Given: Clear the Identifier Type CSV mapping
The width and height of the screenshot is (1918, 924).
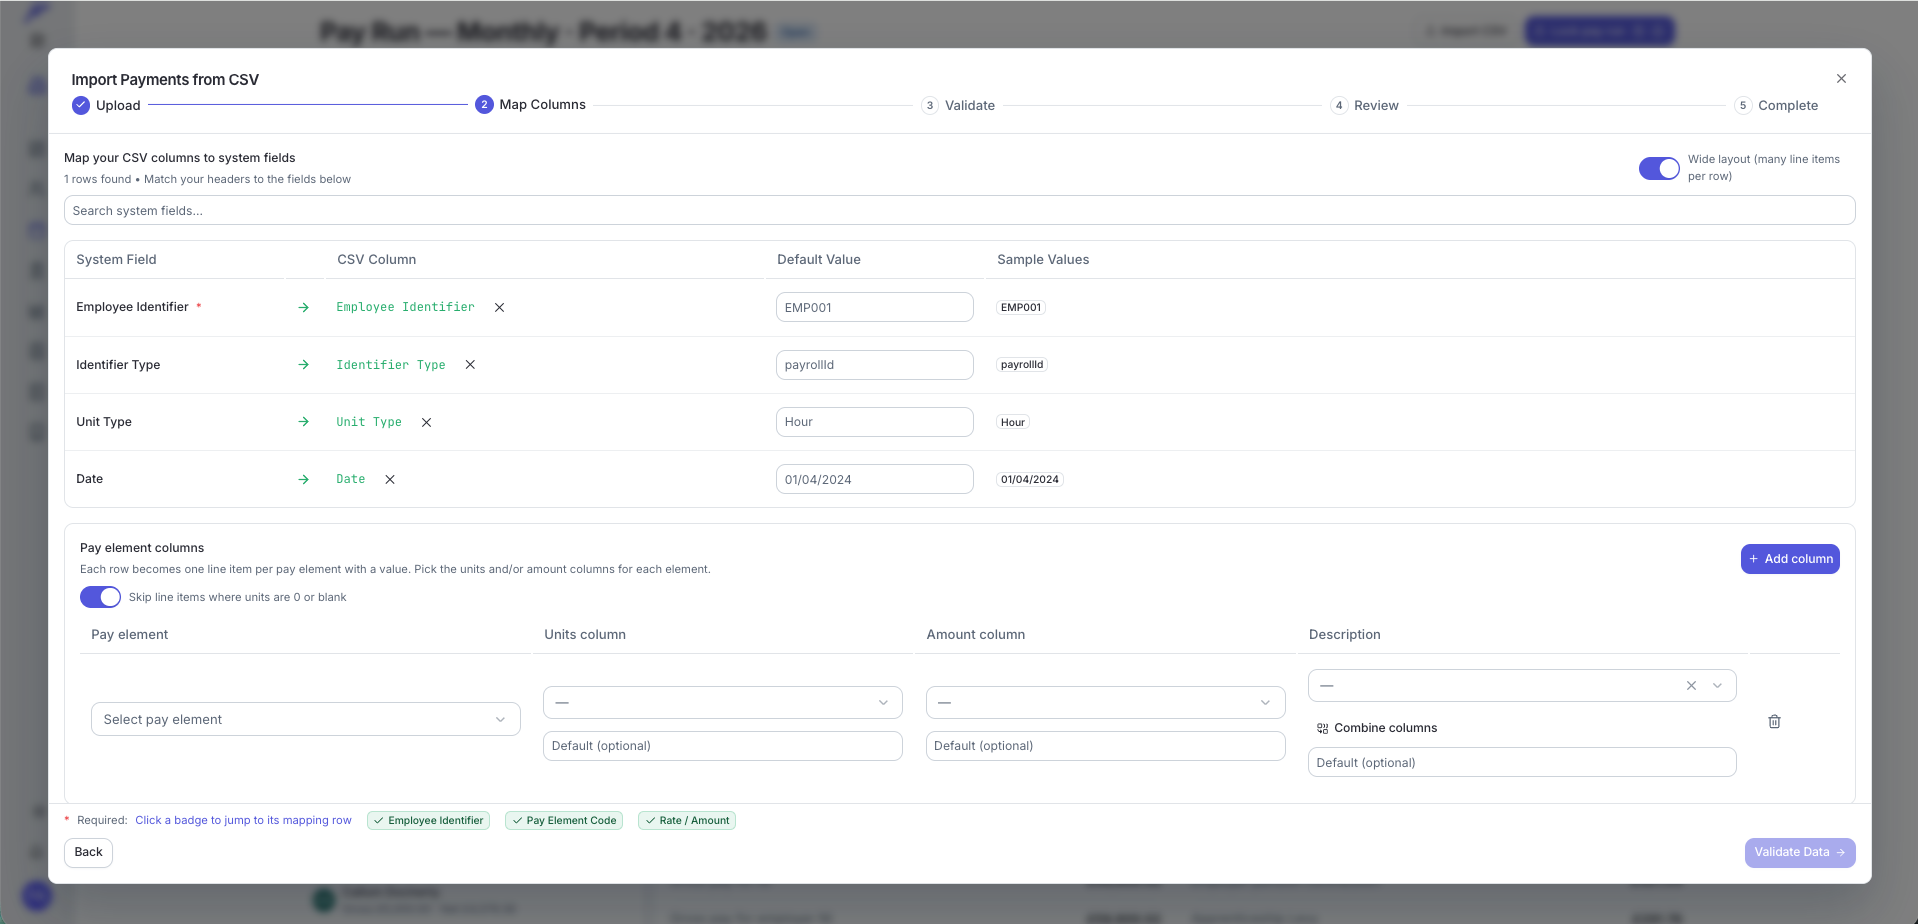Looking at the screenshot, I should point(470,365).
